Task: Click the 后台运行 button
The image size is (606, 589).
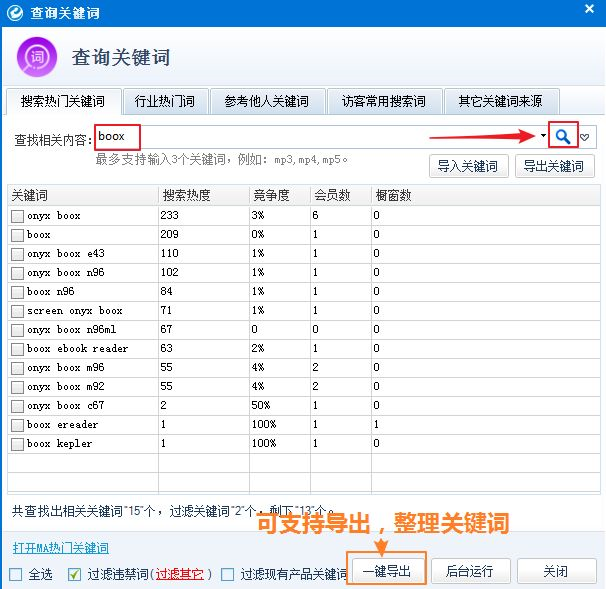Action: click(470, 570)
